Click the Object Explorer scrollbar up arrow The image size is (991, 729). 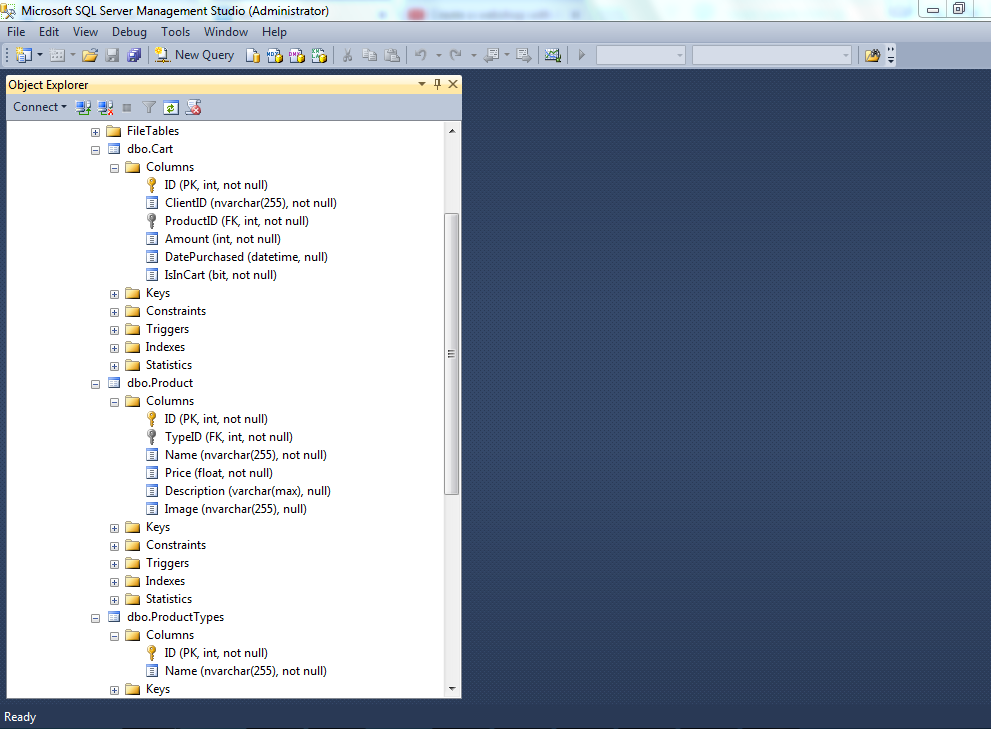[452, 131]
